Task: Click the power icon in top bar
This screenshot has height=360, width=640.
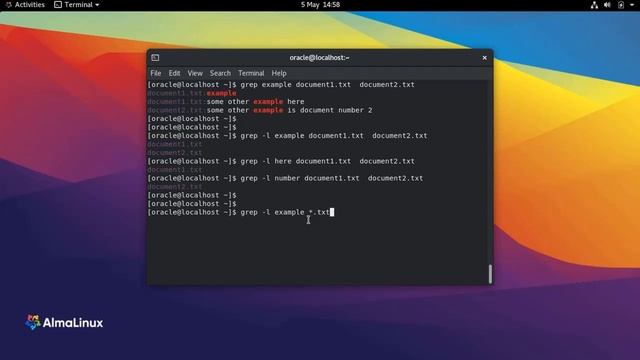Action: 621,5
